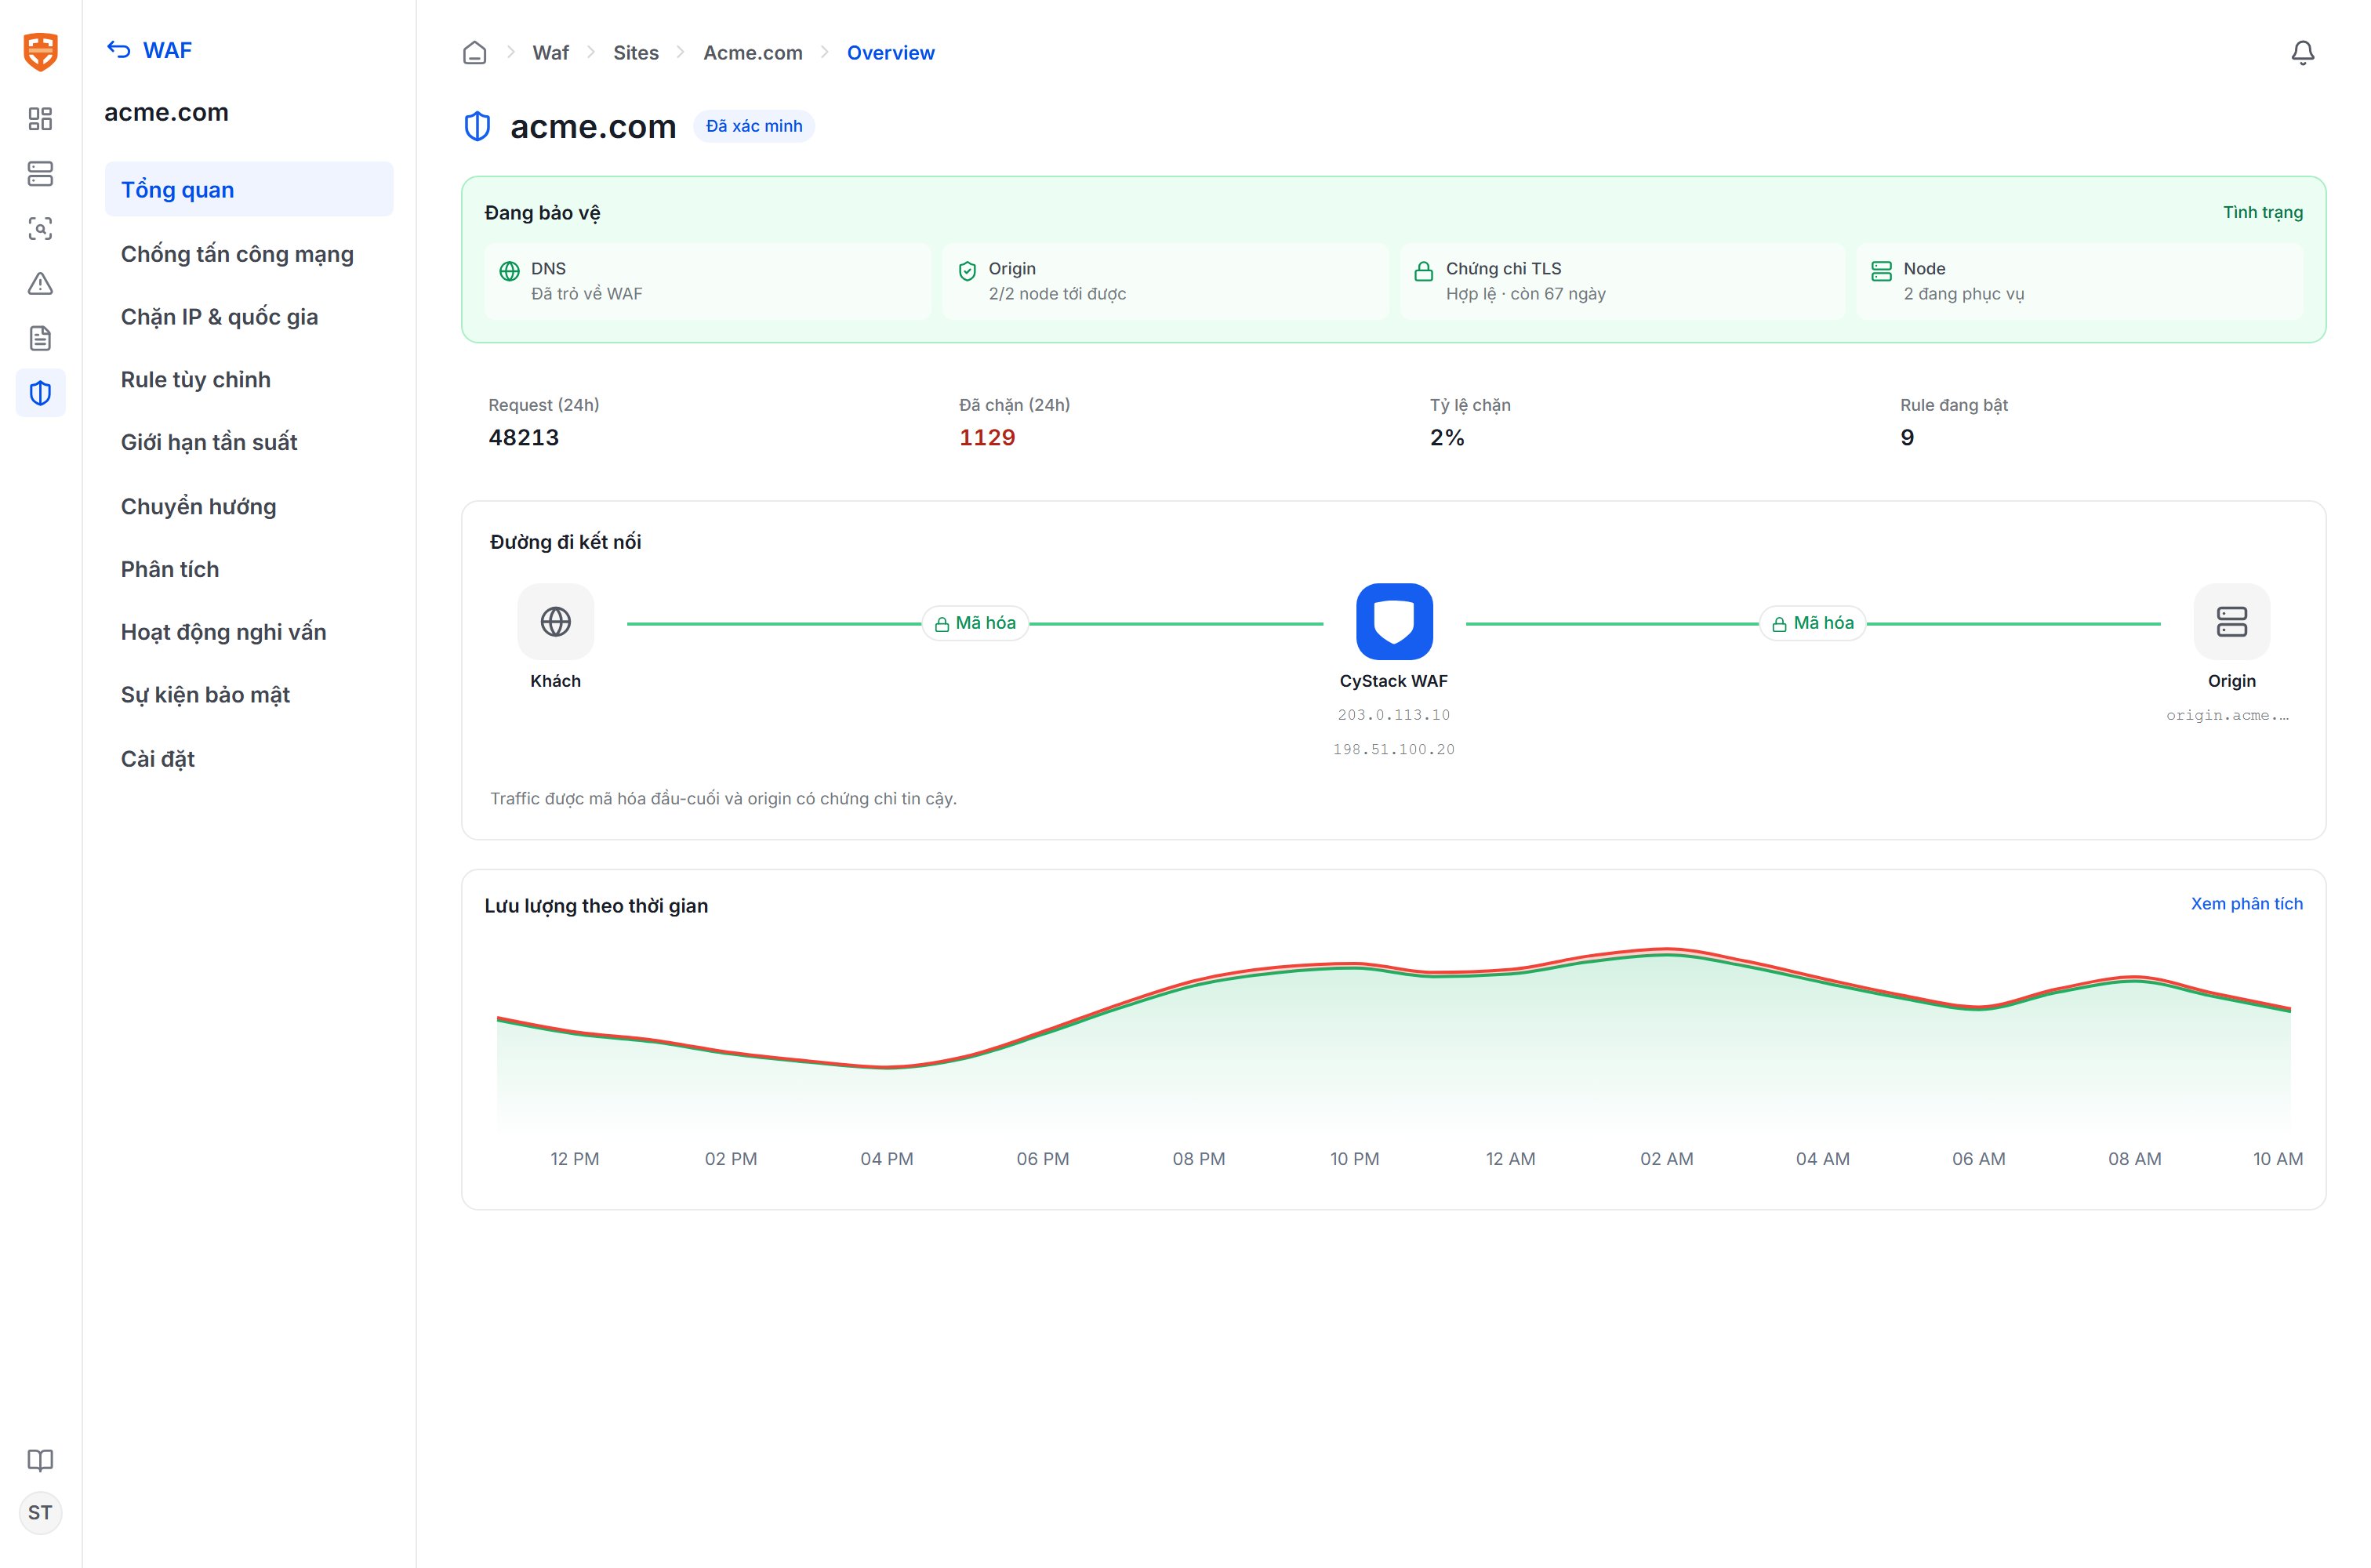Click the Origin shield-check icon
This screenshot has height=1568, width=2371.
pyautogui.click(x=967, y=271)
